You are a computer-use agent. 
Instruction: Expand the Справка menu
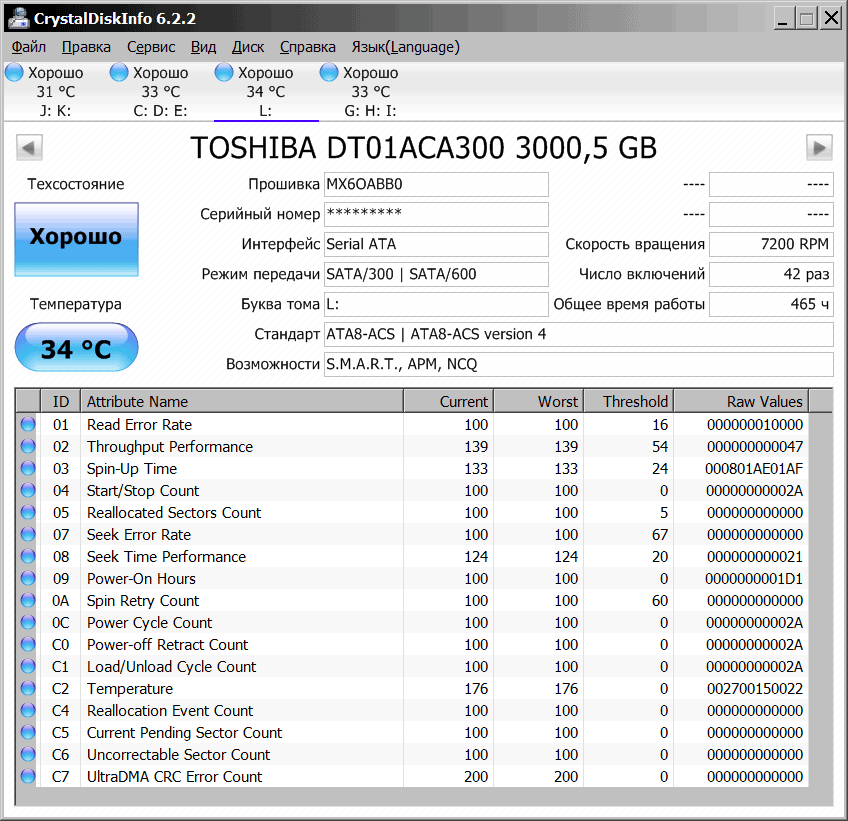[307, 47]
